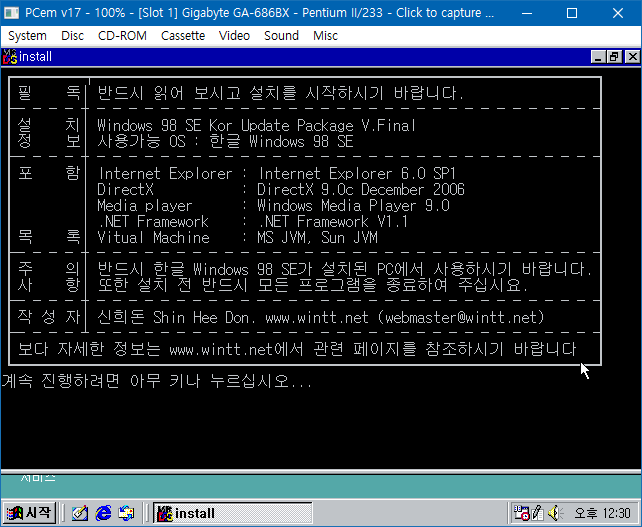The image size is (642, 527).
Task: Click the 'Internet Explorer 6.0 SP1' text
Action: (357, 174)
